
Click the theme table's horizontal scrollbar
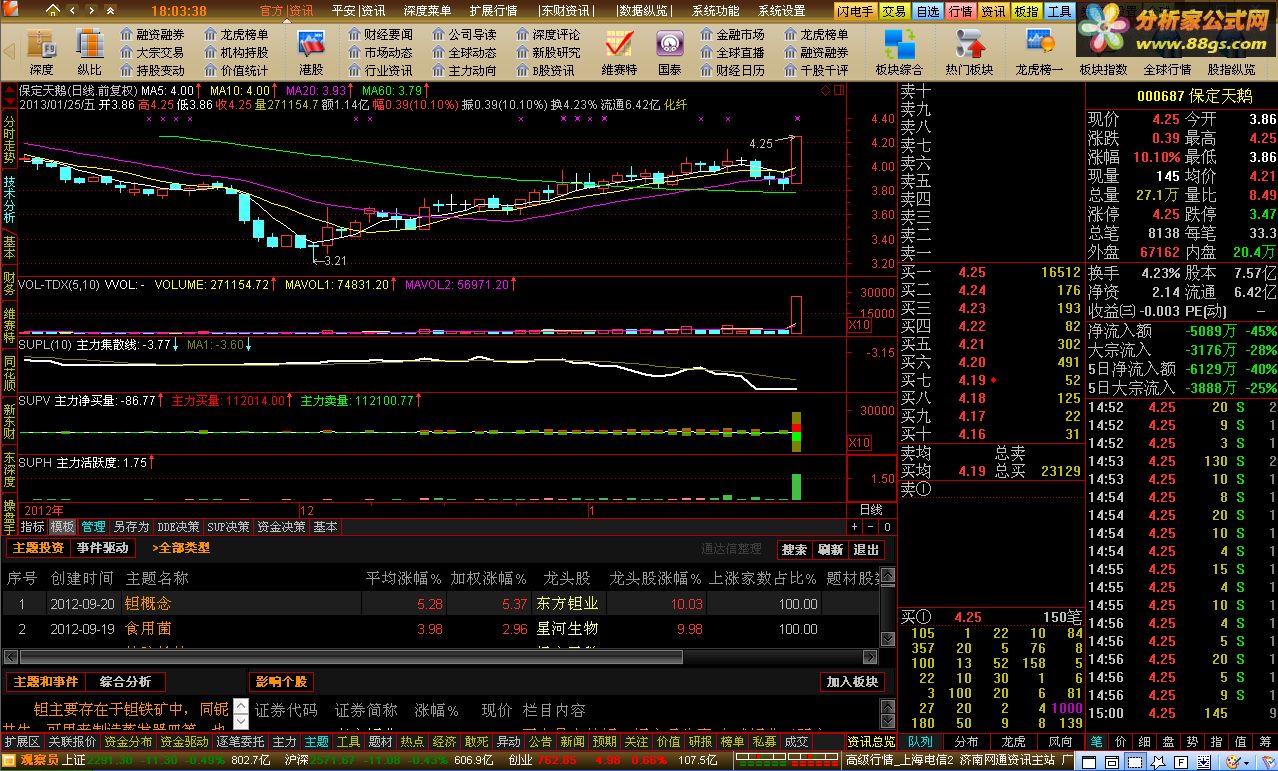350,657
